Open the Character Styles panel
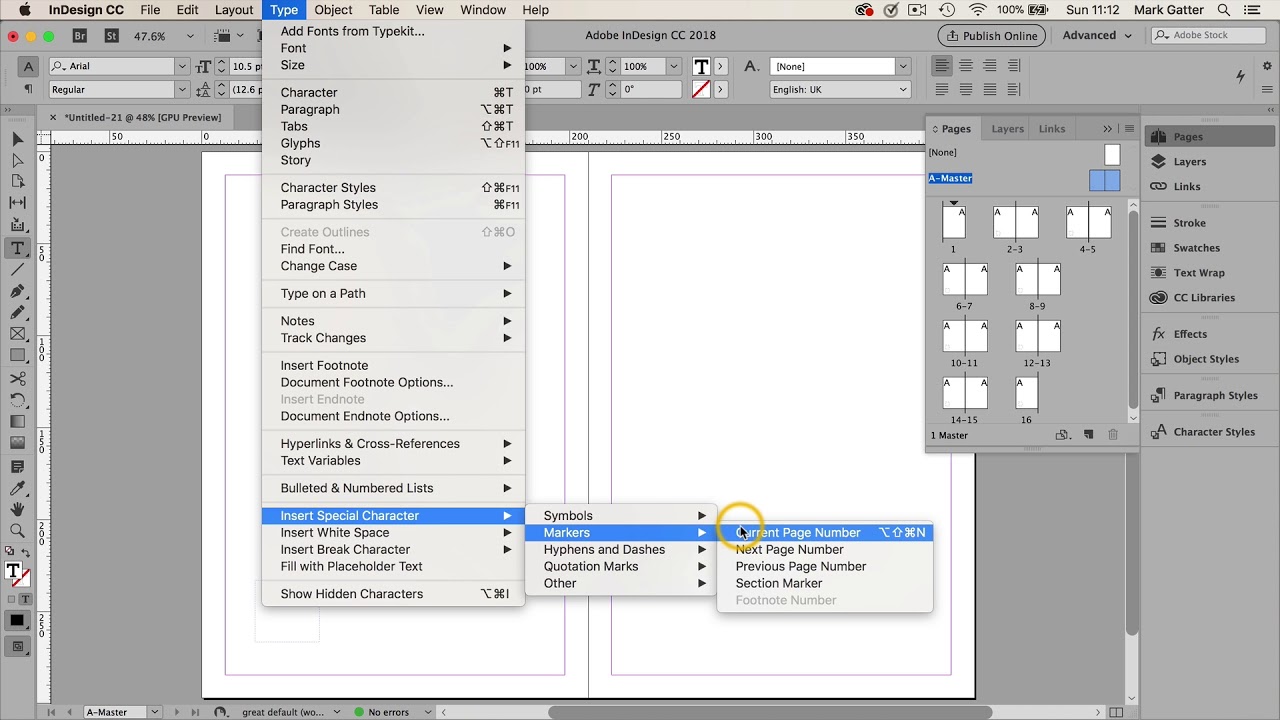This screenshot has height=720, width=1280. coord(1214,432)
